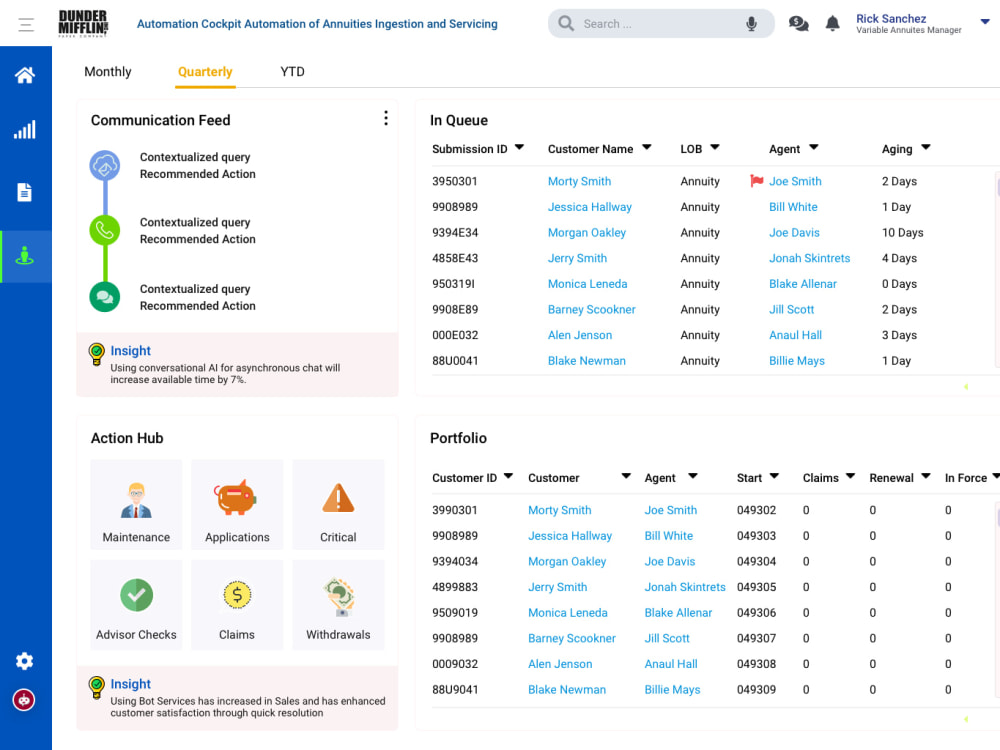The width and height of the screenshot is (1000, 750).
Task: Open the analytics bar chart sidebar icon
Action: click(x=25, y=130)
